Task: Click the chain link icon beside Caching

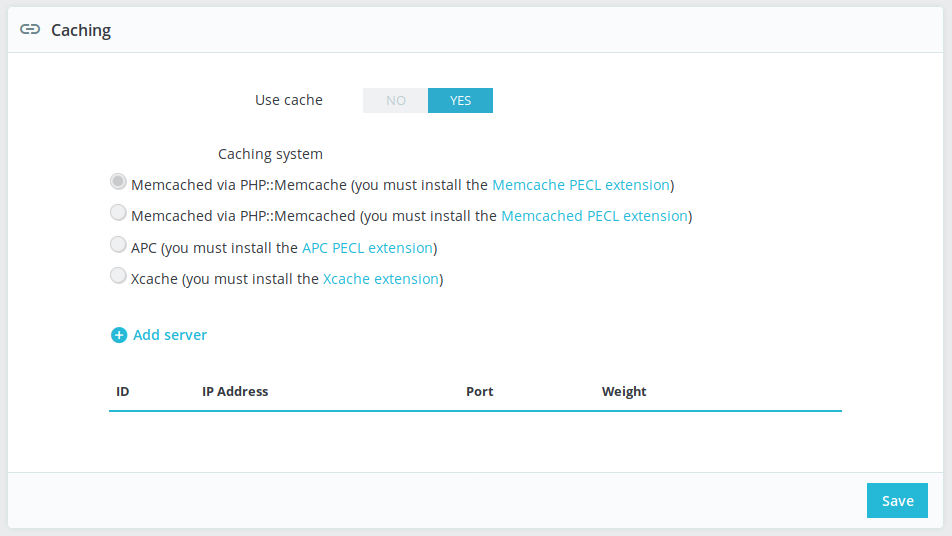Action: 30,30
